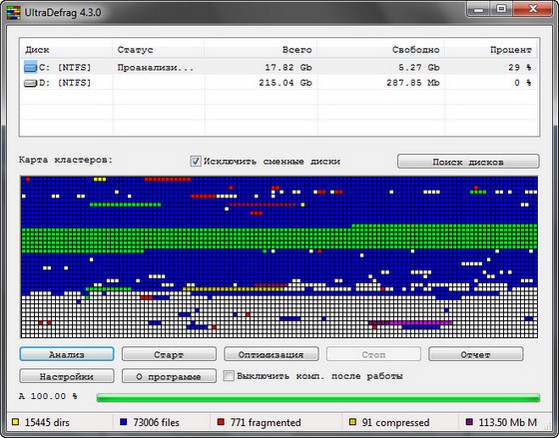Open the "Отчет" report button
Image resolution: width=559 pixels, height=438 pixels.
coord(476,354)
